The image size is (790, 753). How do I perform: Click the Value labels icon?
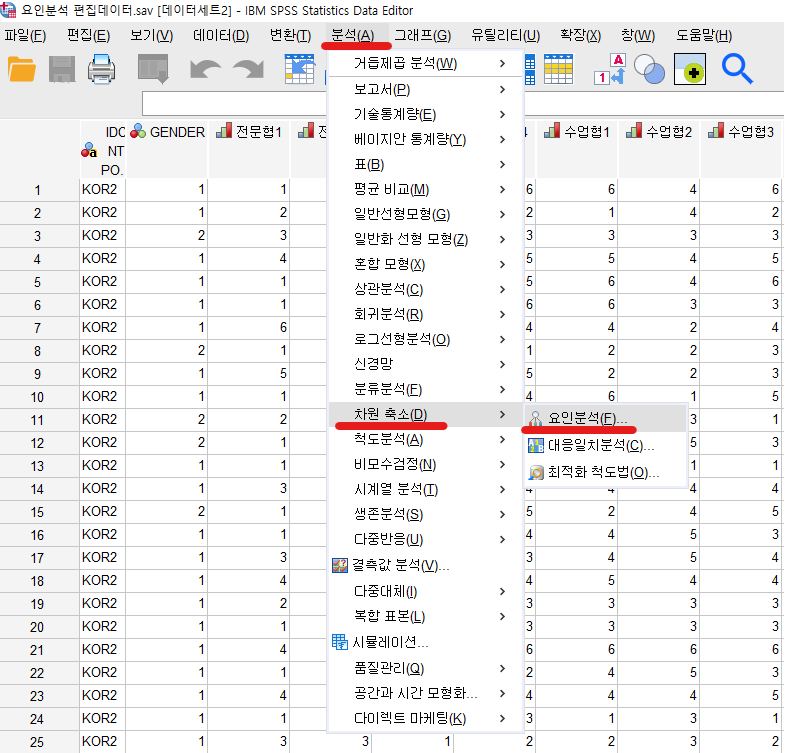tap(610, 69)
